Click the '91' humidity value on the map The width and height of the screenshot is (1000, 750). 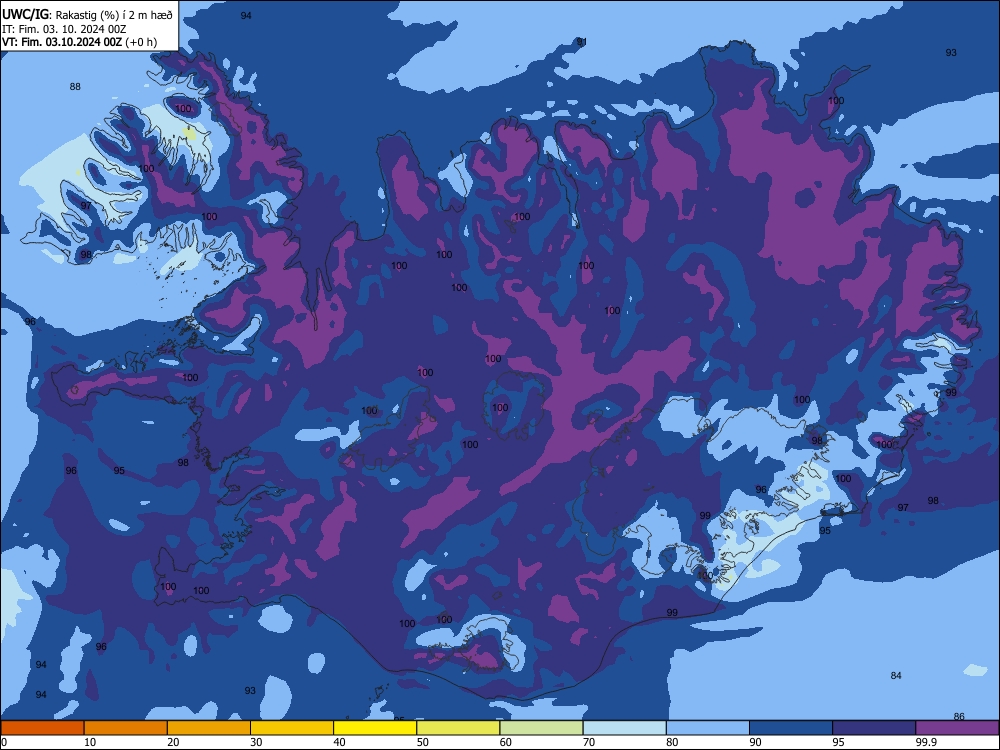582,42
